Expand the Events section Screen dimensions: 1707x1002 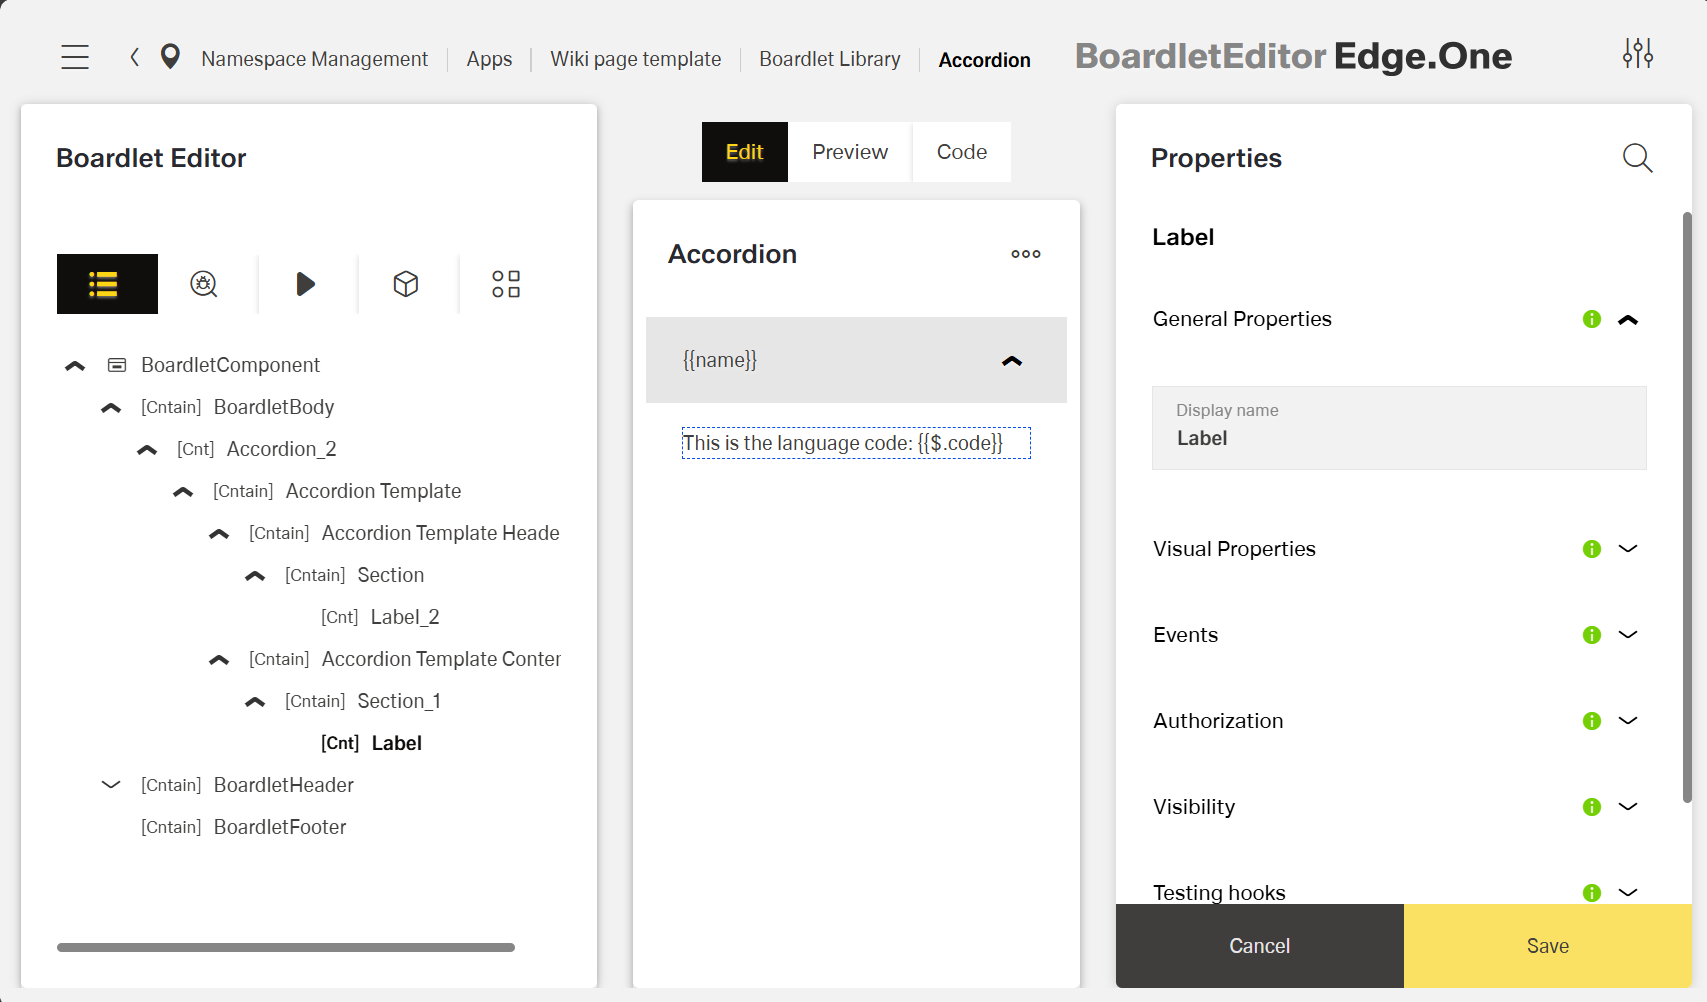point(1628,634)
